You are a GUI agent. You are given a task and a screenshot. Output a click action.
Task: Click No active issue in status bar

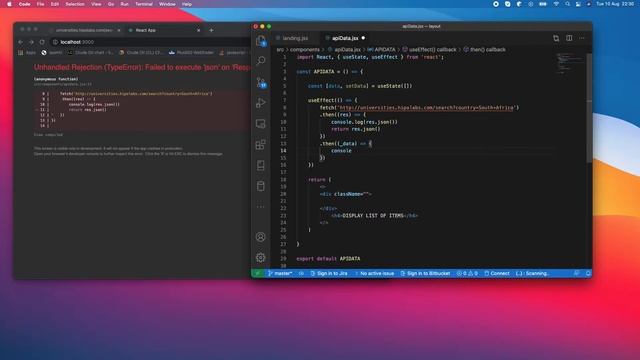(x=374, y=273)
